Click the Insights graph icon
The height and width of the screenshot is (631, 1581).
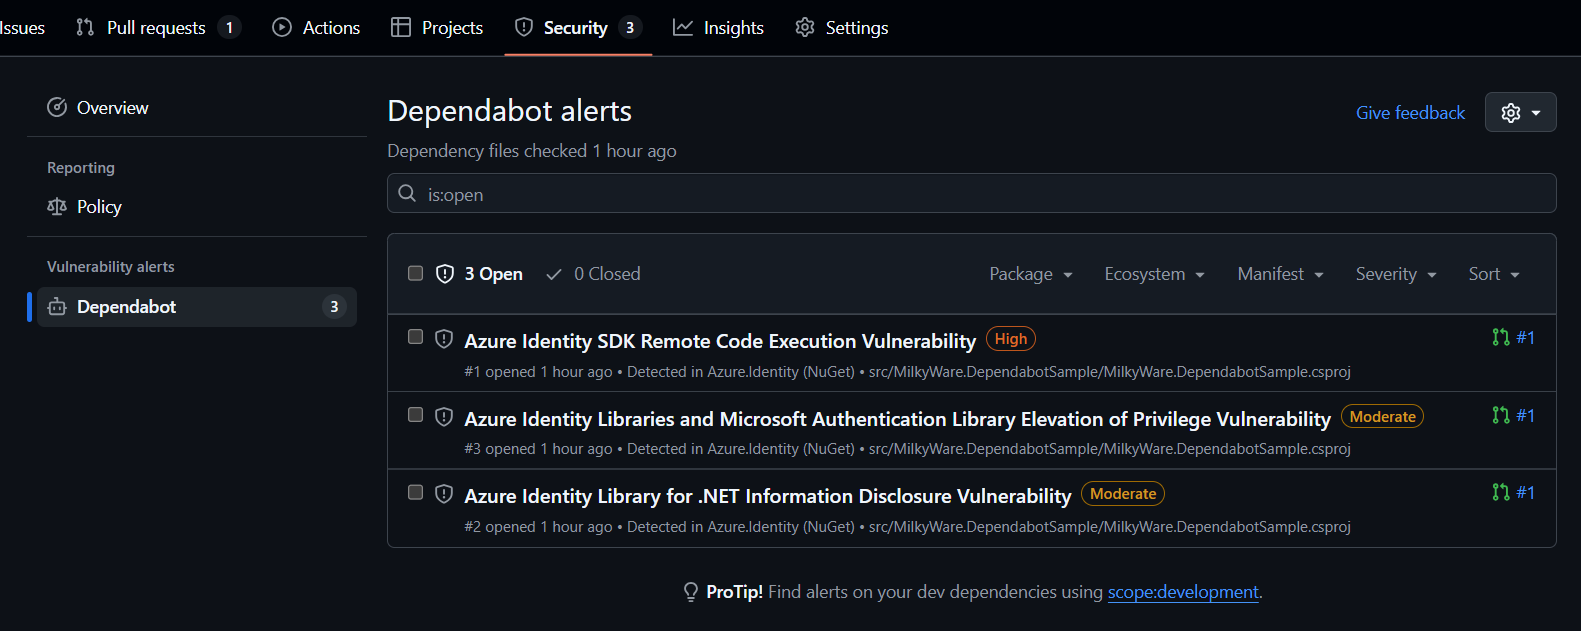[683, 27]
